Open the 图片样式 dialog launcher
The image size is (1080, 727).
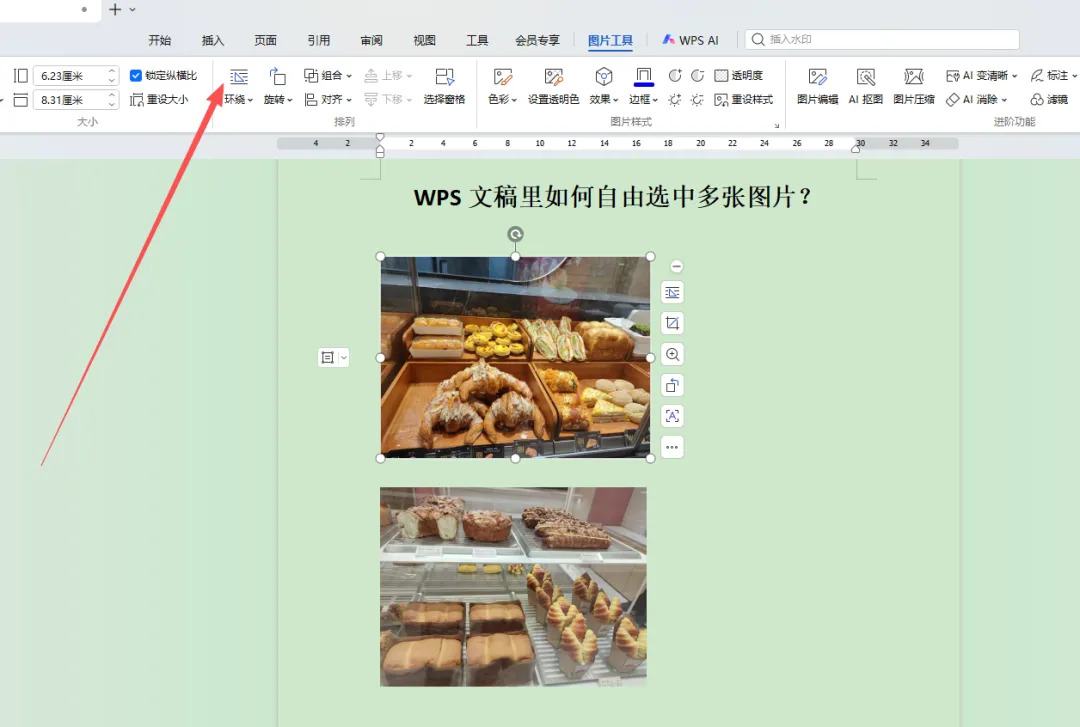pos(777,125)
